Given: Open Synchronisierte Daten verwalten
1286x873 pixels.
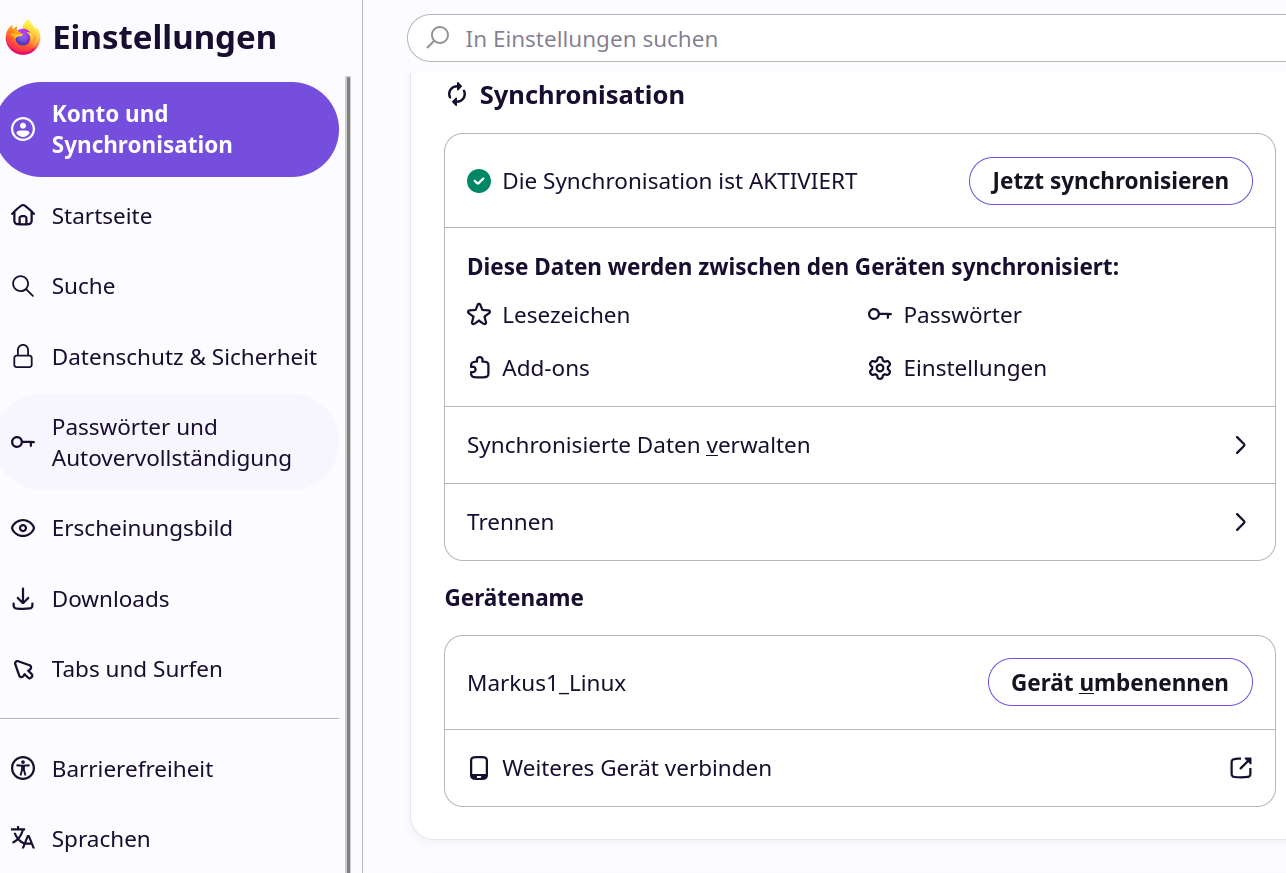Looking at the screenshot, I should [x=860, y=445].
